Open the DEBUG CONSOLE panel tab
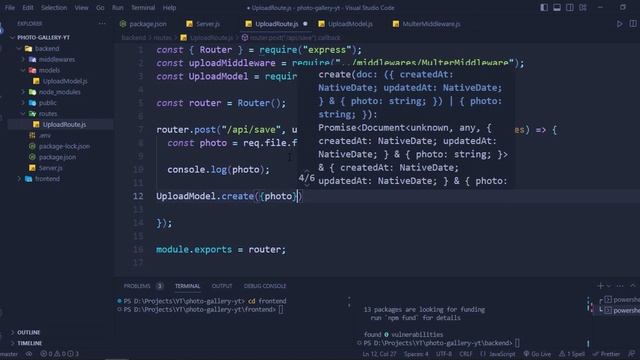640x360 pixels. click(x=265, y=286)
